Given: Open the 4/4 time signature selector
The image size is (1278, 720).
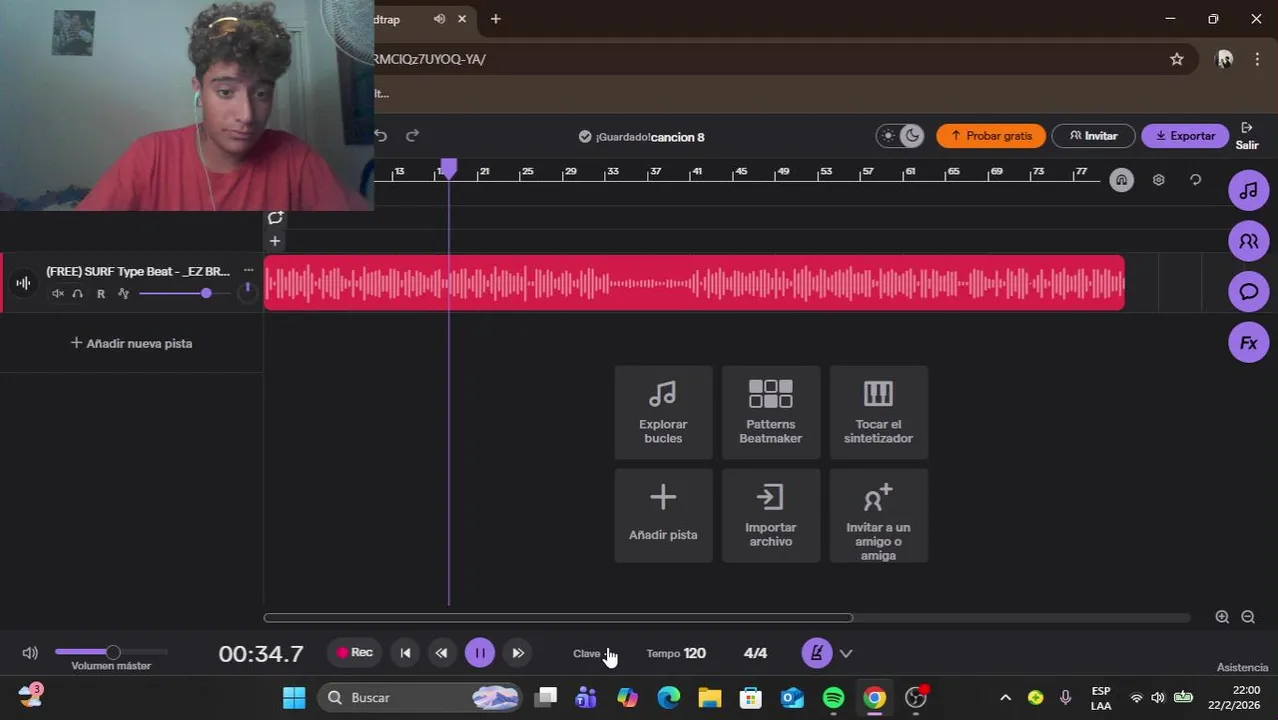Looking at the screenshot, I should [755, 653].
